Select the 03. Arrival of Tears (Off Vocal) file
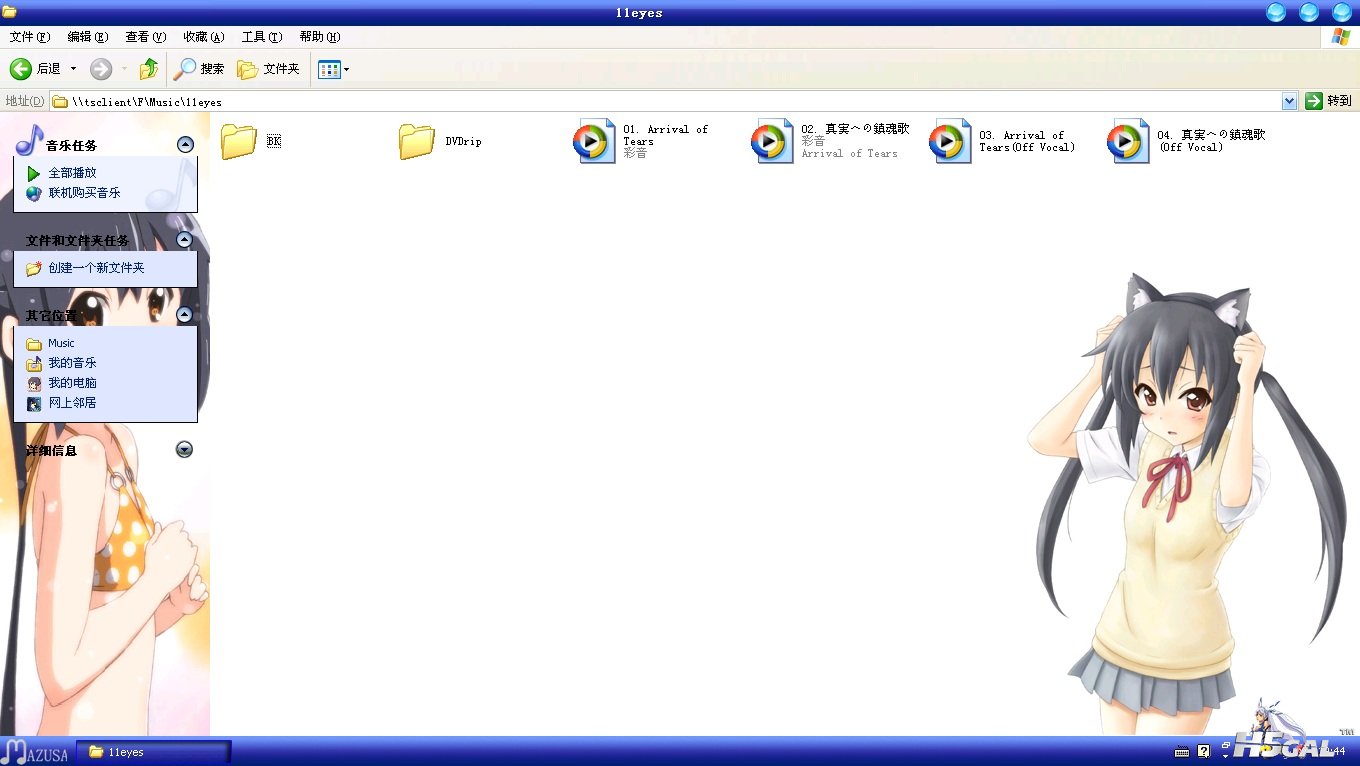The image size is (1360, 766). (950, 141)
